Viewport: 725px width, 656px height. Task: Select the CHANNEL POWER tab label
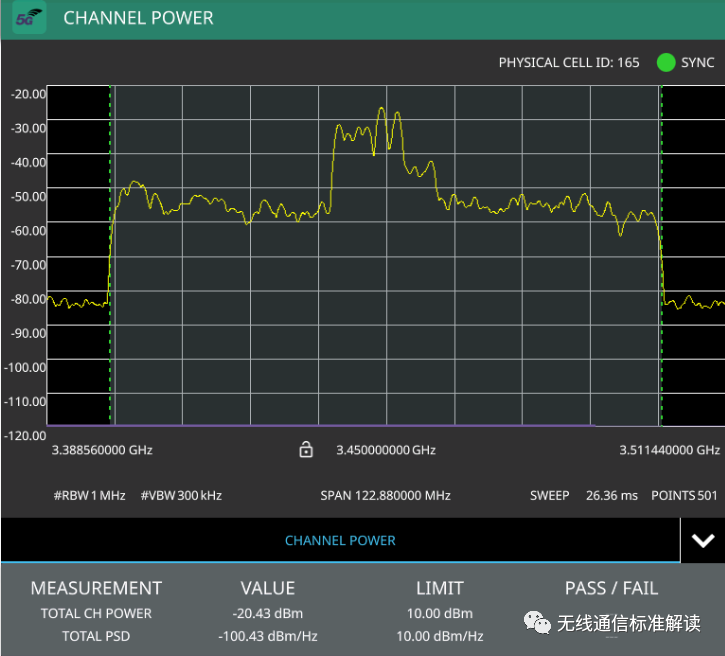[x=340, y=541]
